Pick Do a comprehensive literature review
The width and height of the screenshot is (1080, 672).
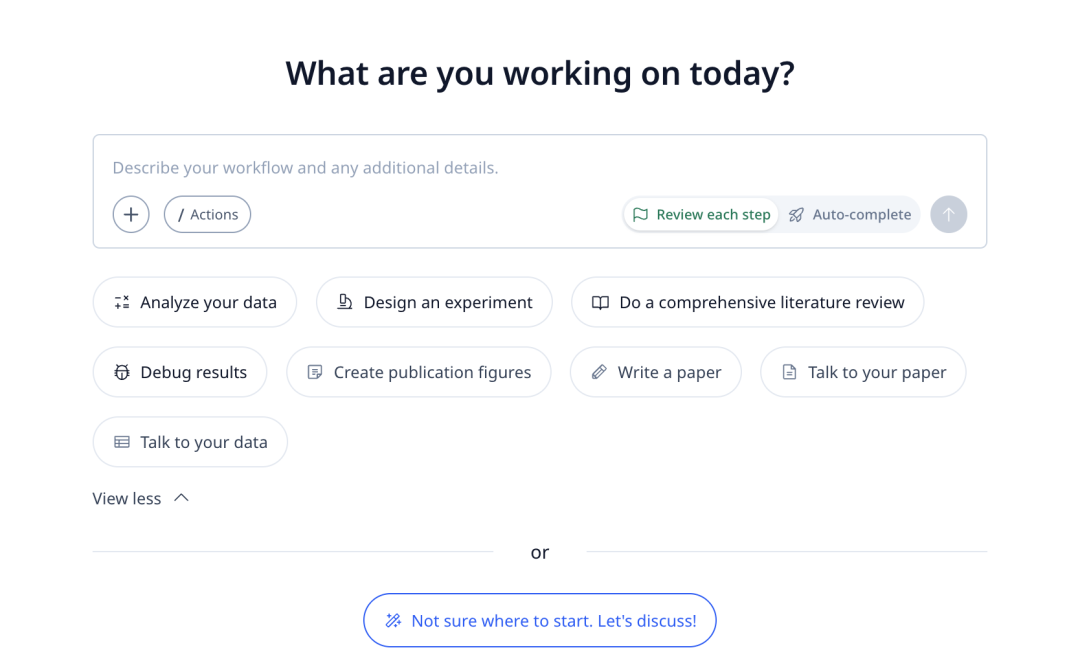[747, 302]
